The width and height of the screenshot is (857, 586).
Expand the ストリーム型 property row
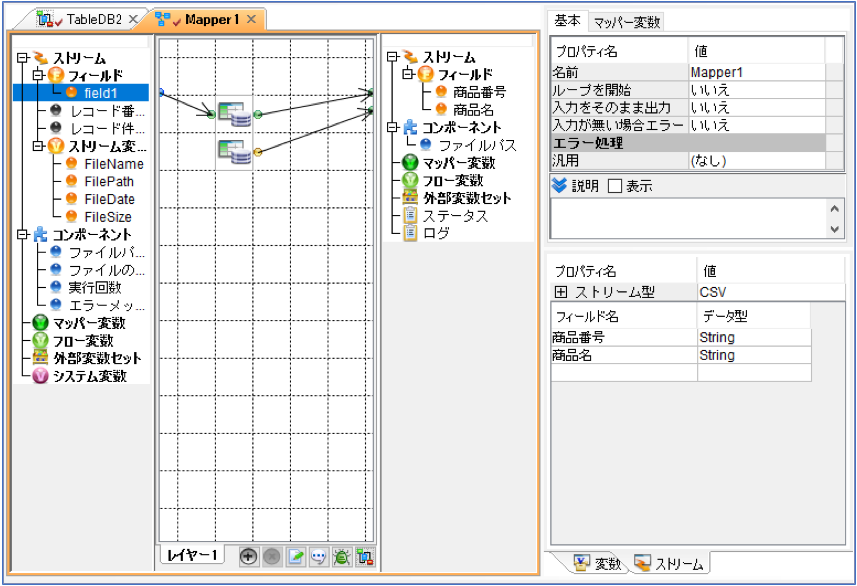[561, 292]
